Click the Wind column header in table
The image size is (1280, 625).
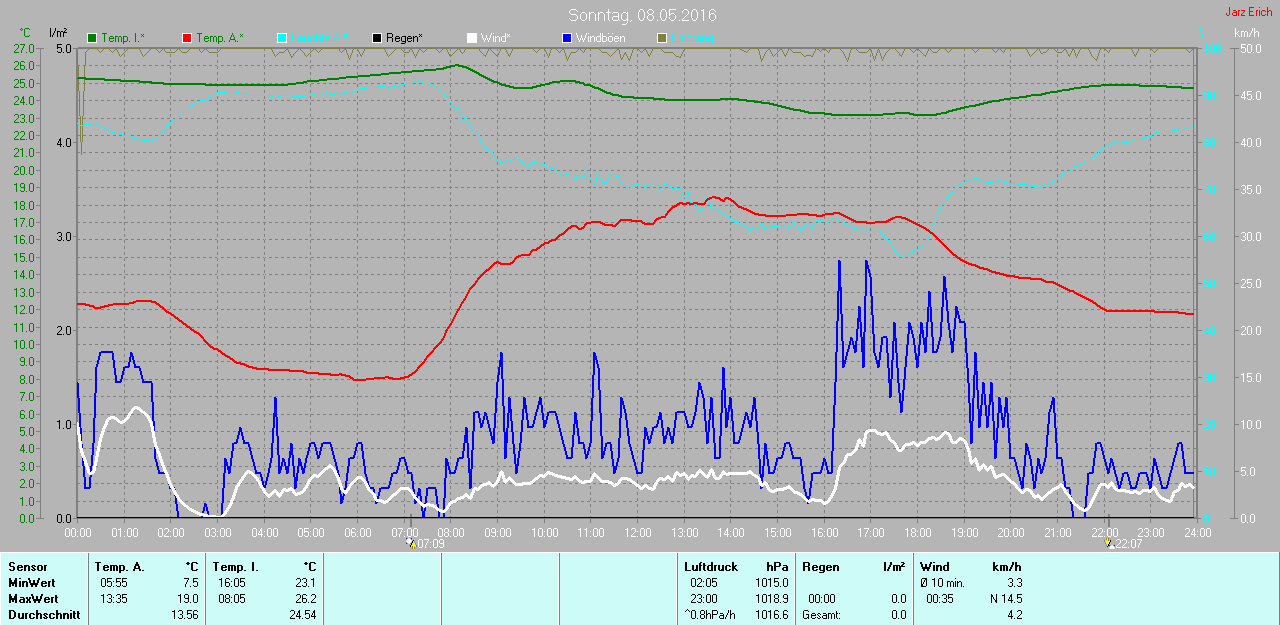coord(935,567)
